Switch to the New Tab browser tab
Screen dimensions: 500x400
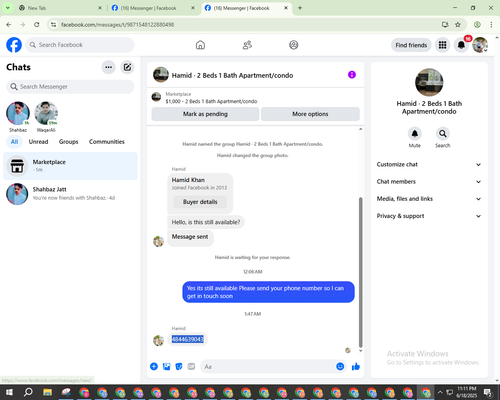pyautogui.click(x=60, y=8)
